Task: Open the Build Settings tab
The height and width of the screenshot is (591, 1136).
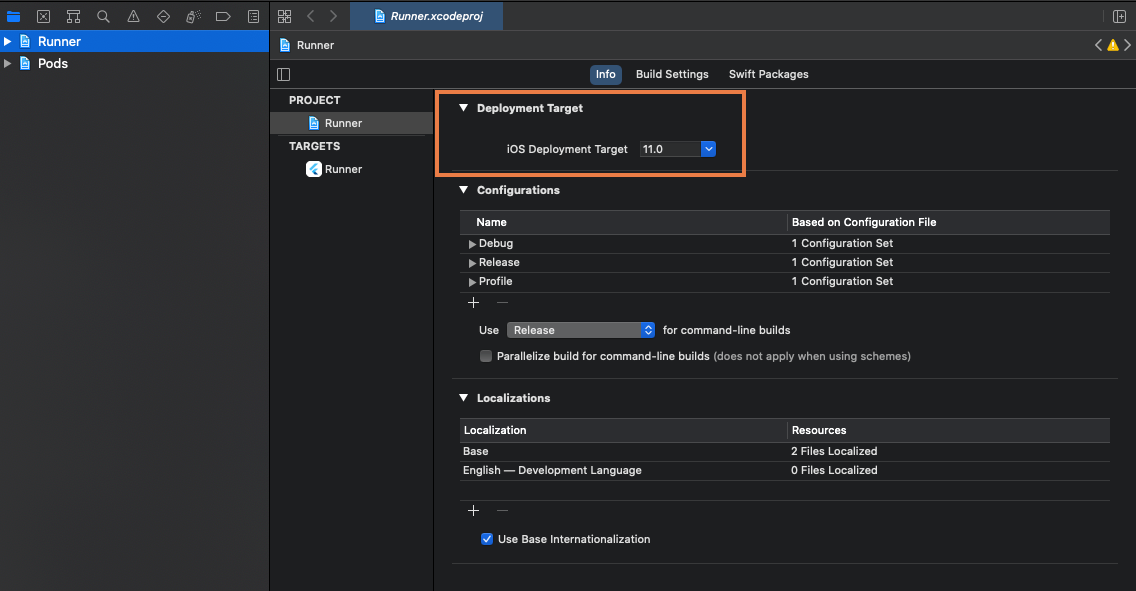Action: [672, 74]
